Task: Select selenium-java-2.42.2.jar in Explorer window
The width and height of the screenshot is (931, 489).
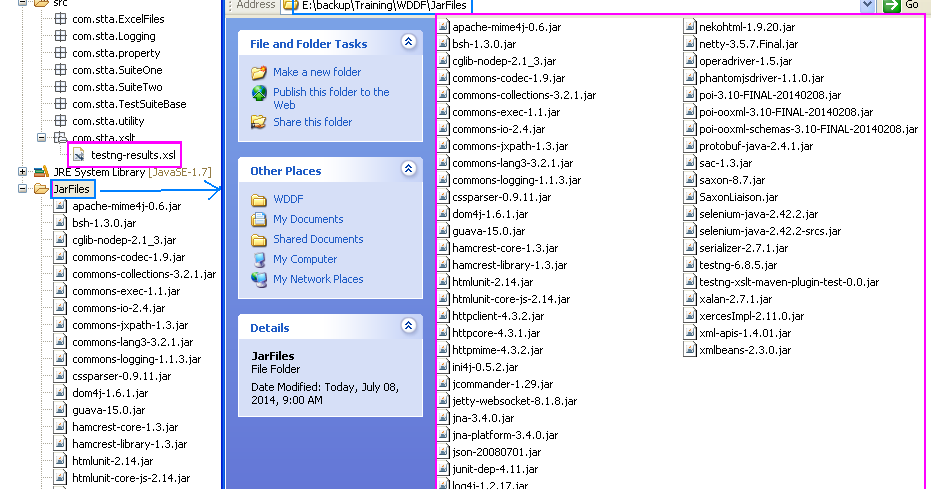Action: tap(758, 214)
